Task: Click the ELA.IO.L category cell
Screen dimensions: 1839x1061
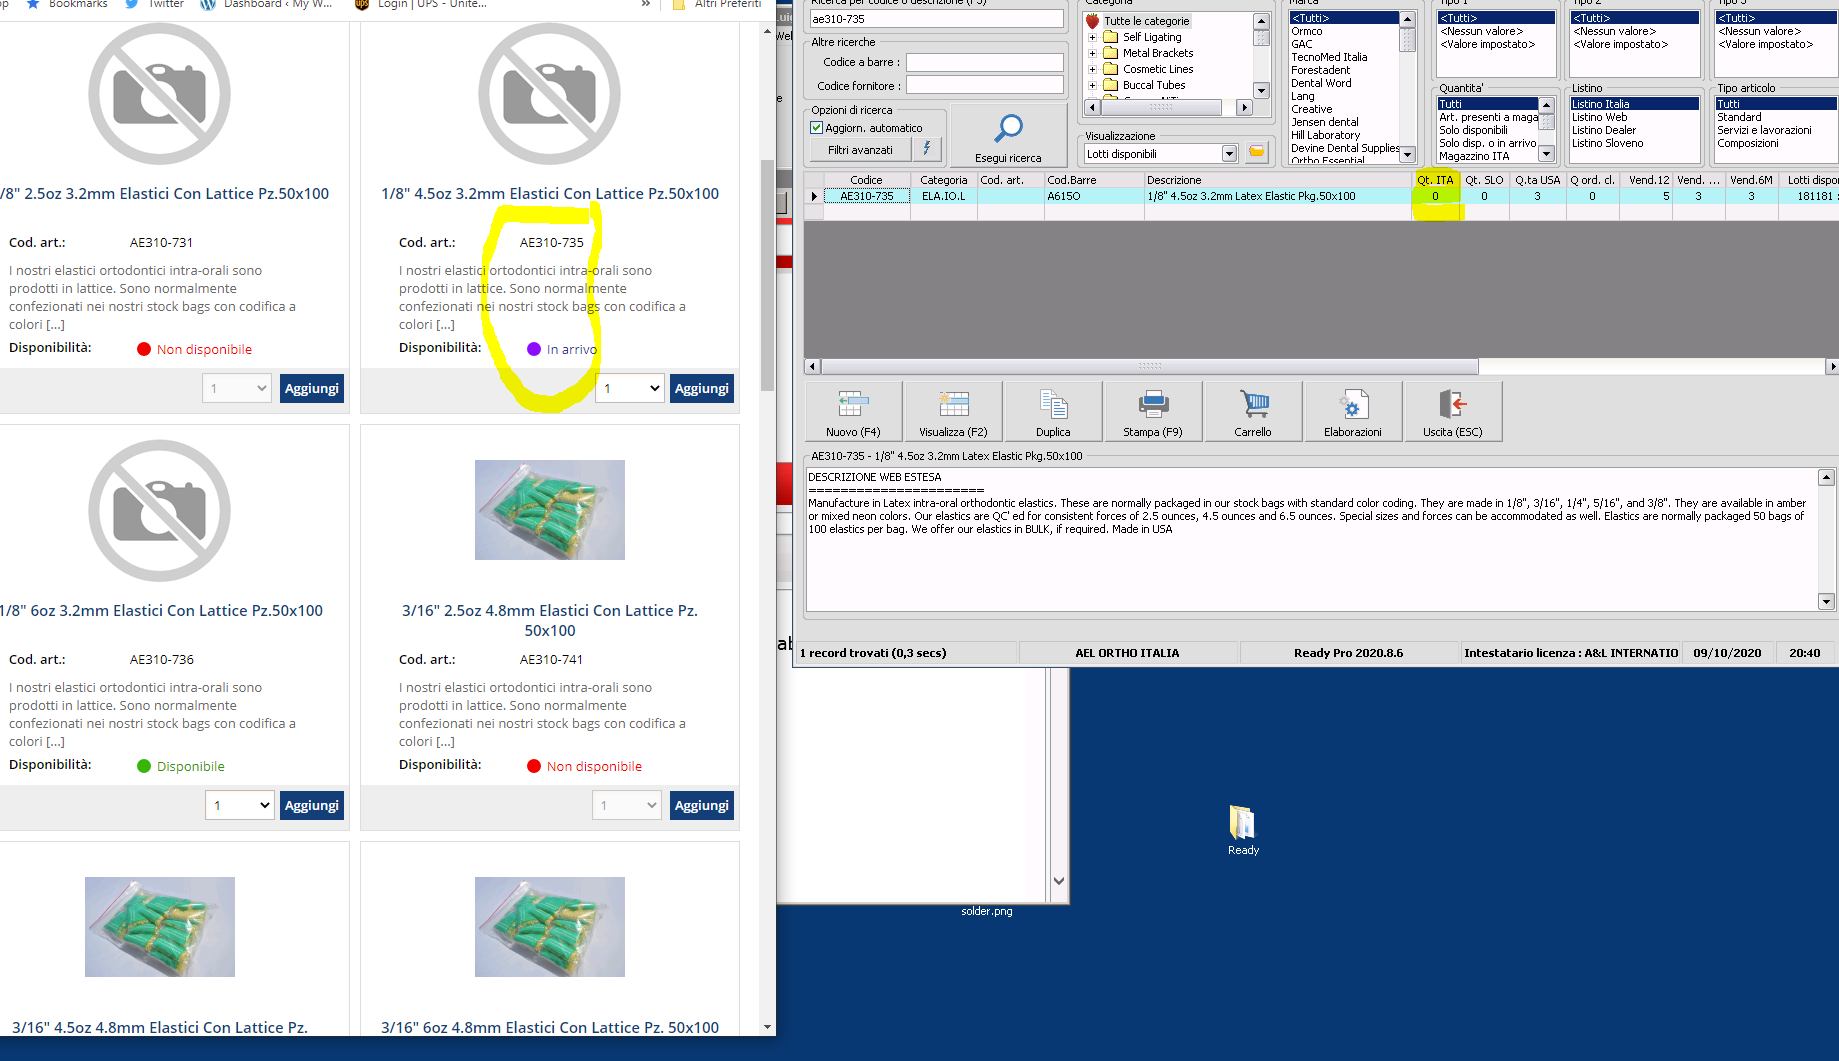Action: coord(943,196)
